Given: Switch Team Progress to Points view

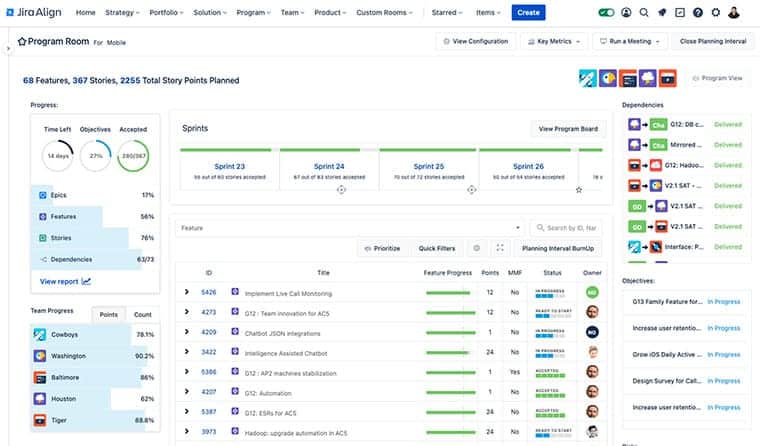Looking at the screenshot, I should [109, 314].
